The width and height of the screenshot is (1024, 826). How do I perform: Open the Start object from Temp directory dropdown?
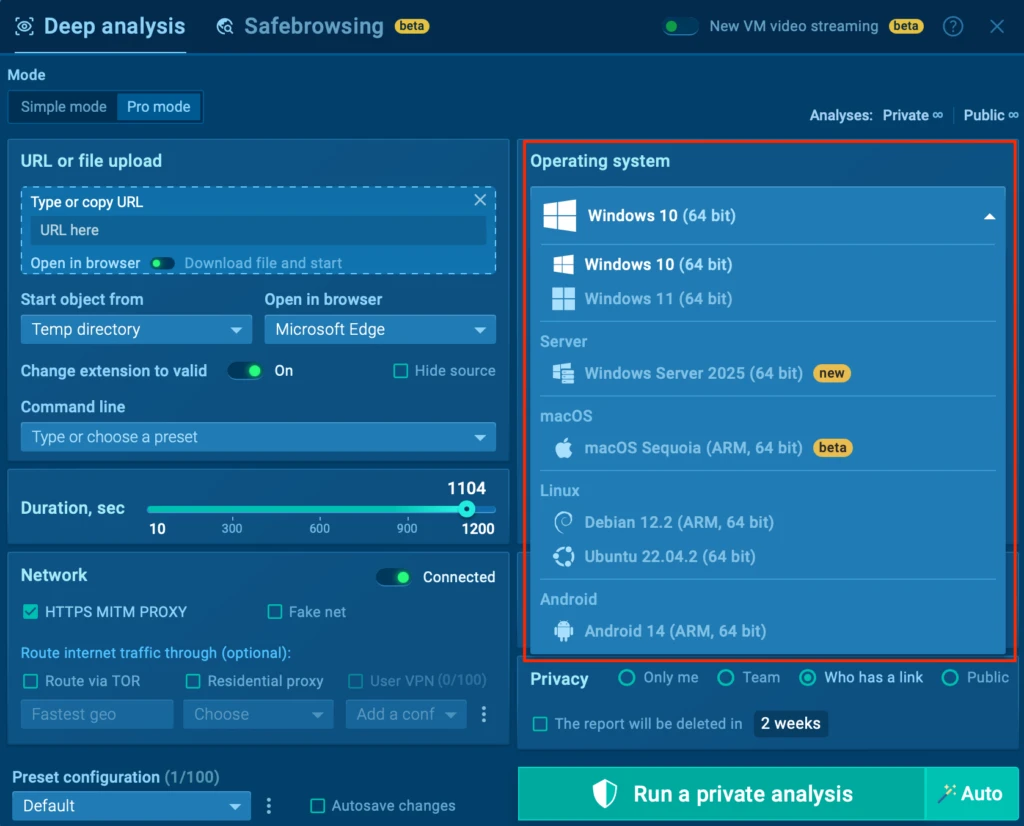click(136, 329)
